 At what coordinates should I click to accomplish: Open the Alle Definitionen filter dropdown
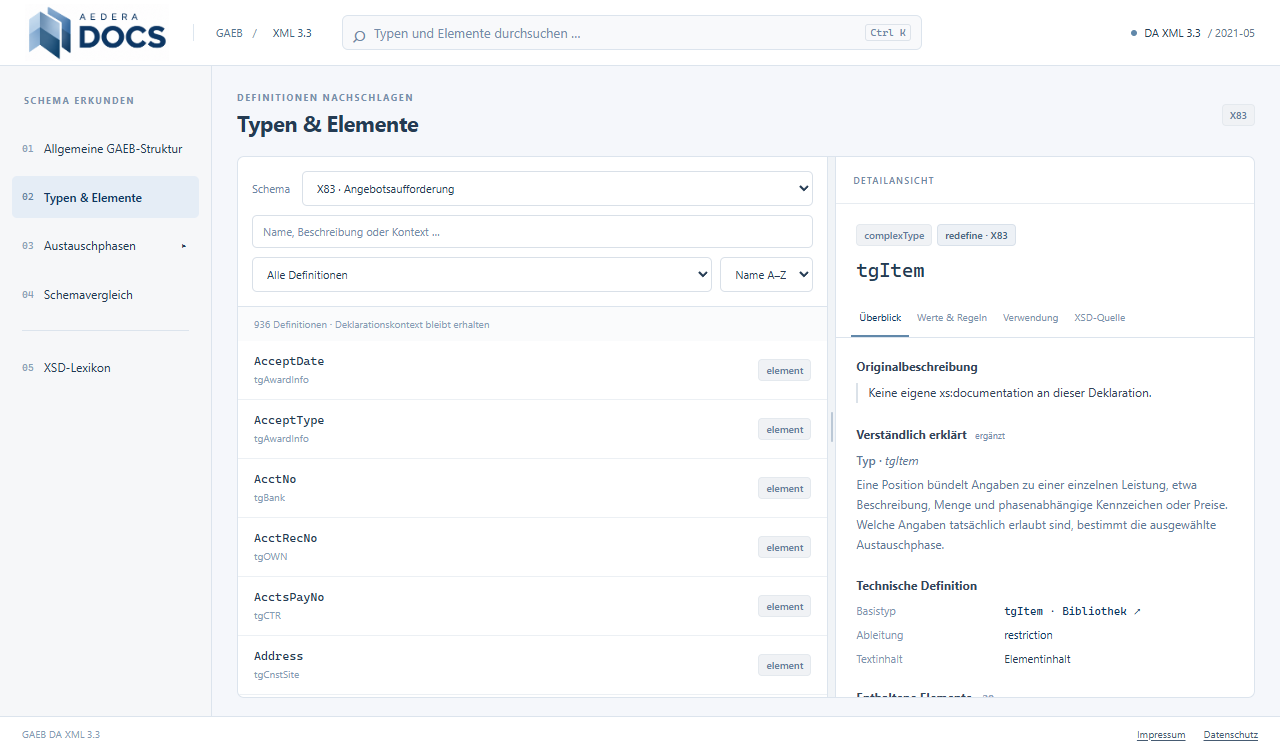point(482,275)
